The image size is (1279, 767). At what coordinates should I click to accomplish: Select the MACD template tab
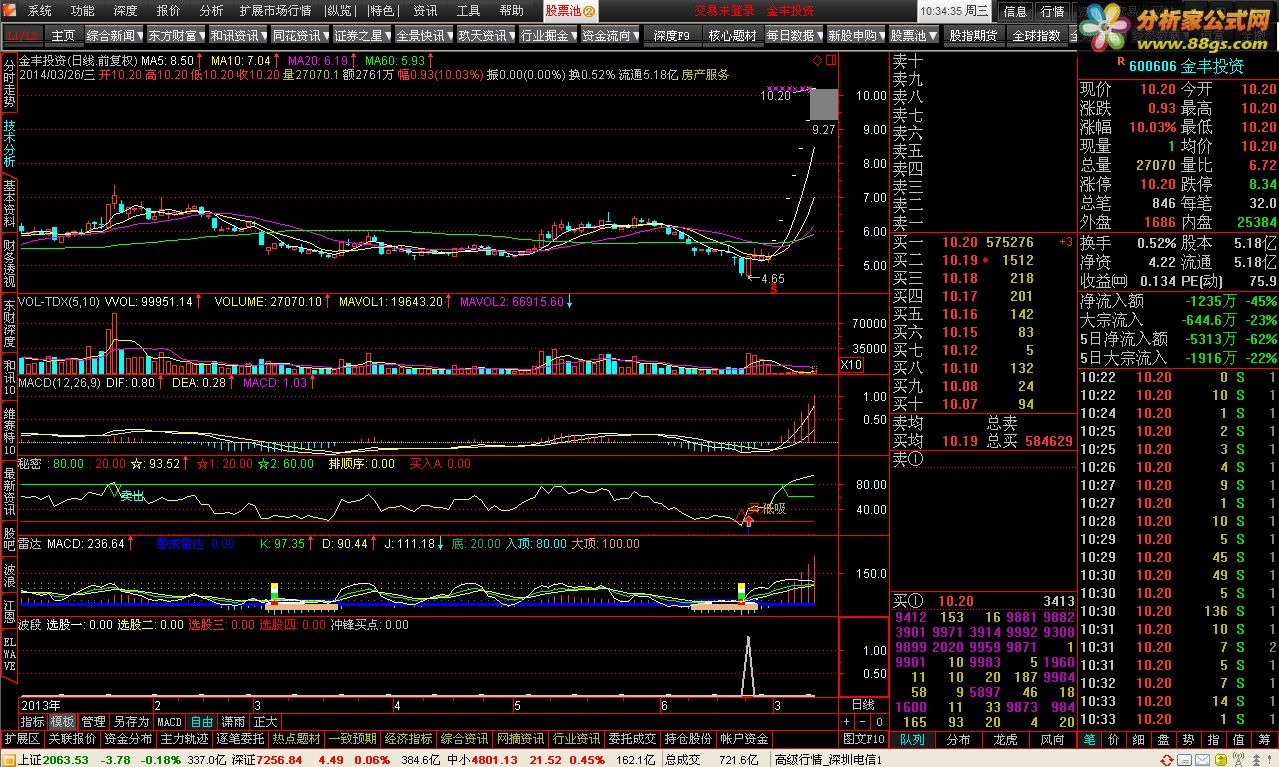coord(170,721)
